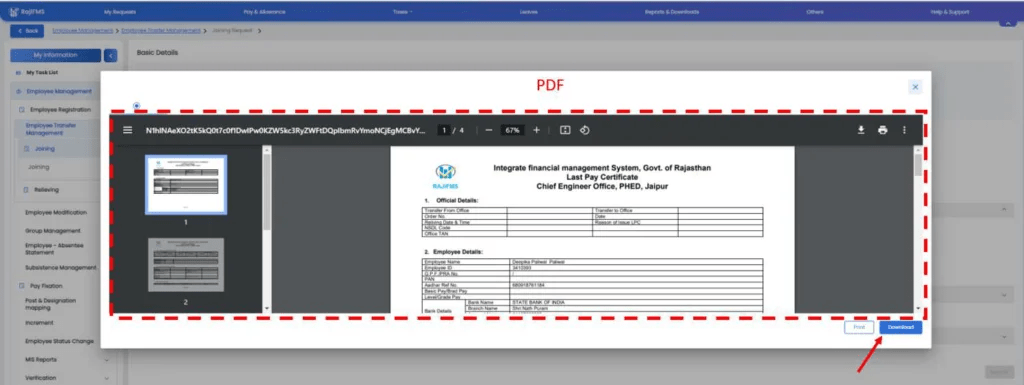
Task: Click the PDF toolbar print icon
Action: click(883, 130)
